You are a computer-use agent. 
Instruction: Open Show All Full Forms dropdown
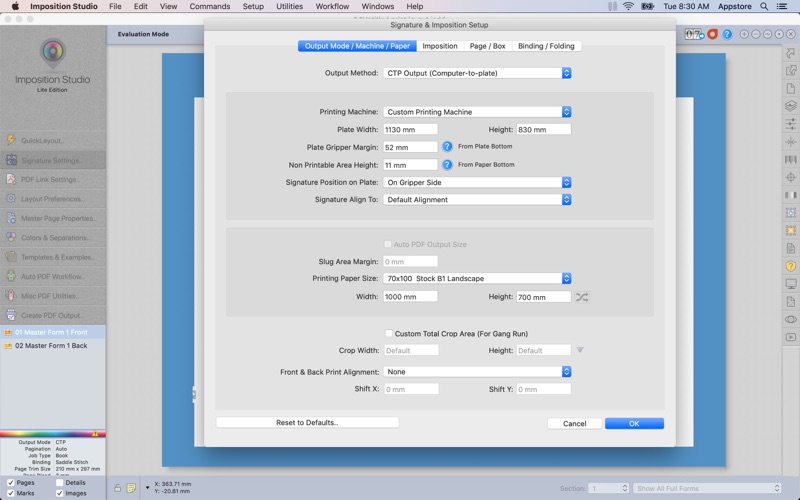coord(707,488)
